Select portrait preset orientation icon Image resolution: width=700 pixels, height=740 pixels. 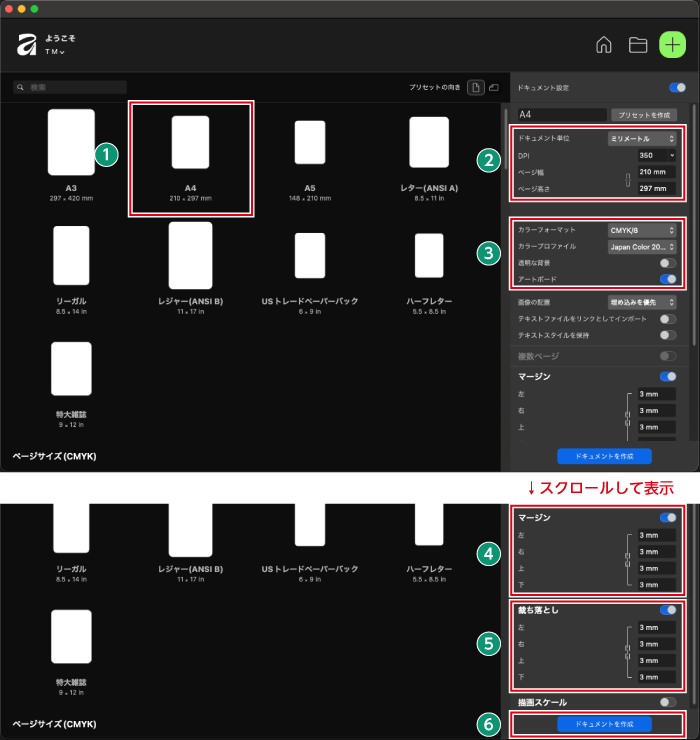point(476,88)
